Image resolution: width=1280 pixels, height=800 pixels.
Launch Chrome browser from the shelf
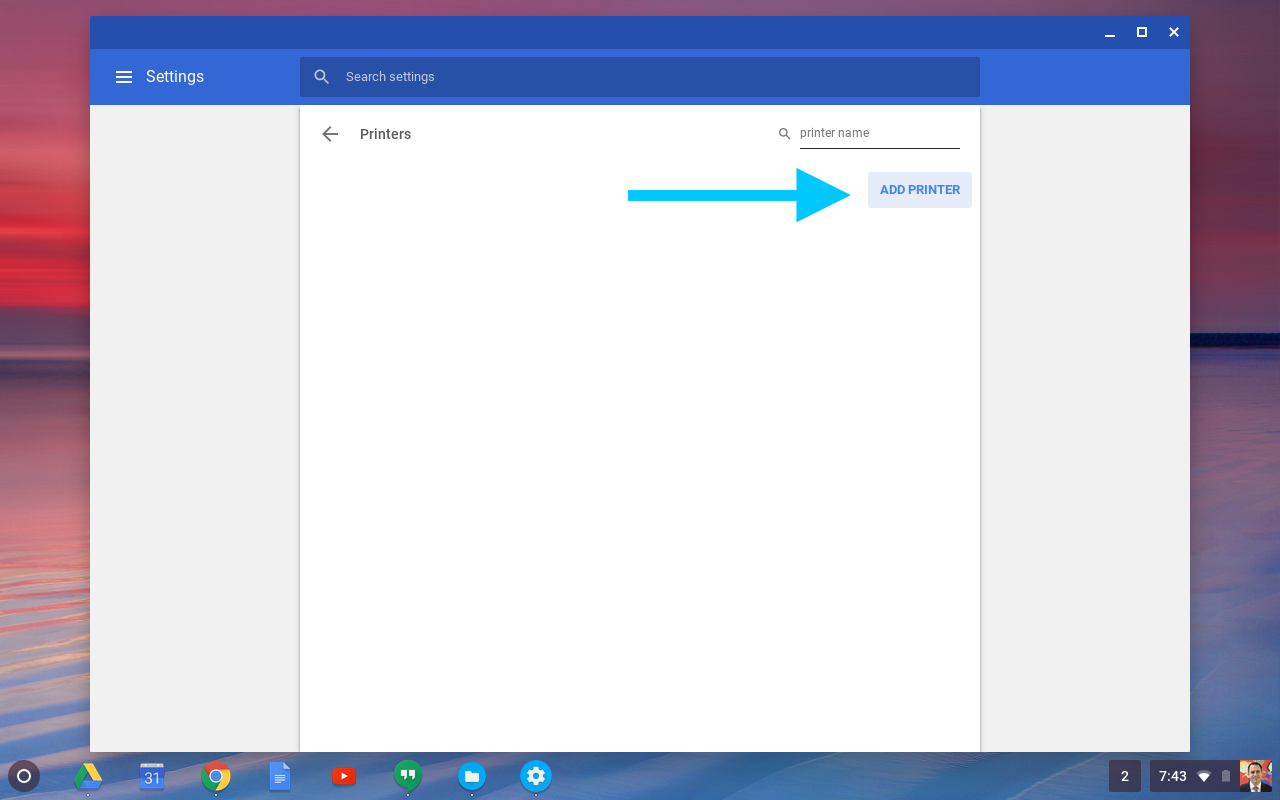pos(216,776)
